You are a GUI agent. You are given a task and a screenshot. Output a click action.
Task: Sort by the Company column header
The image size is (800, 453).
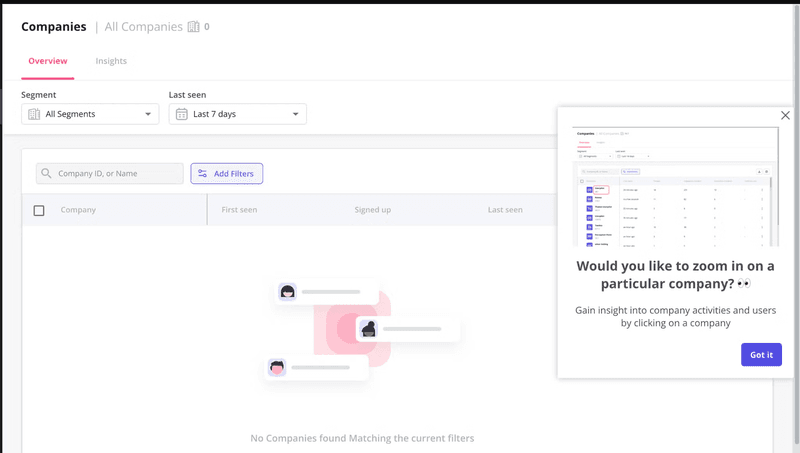(x=78, y=210)
